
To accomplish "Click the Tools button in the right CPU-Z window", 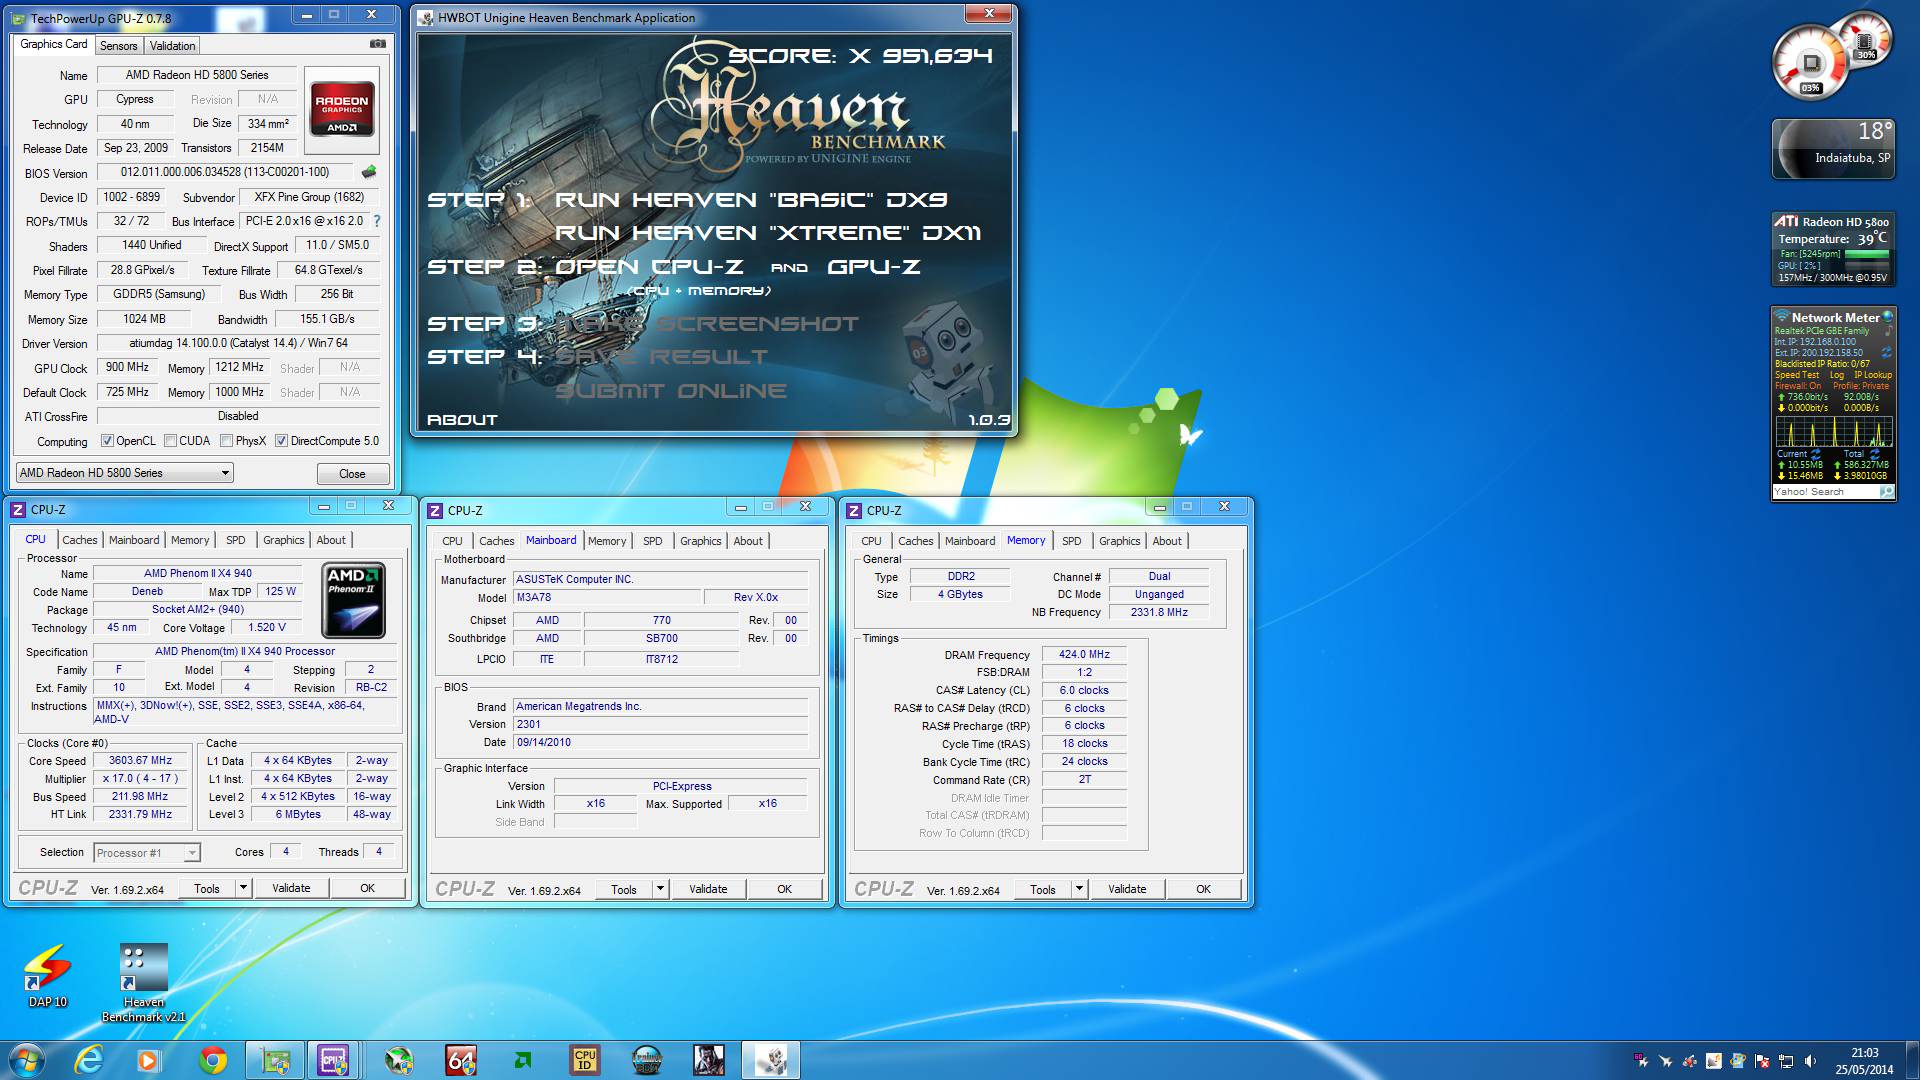I will click(1043, 889).
